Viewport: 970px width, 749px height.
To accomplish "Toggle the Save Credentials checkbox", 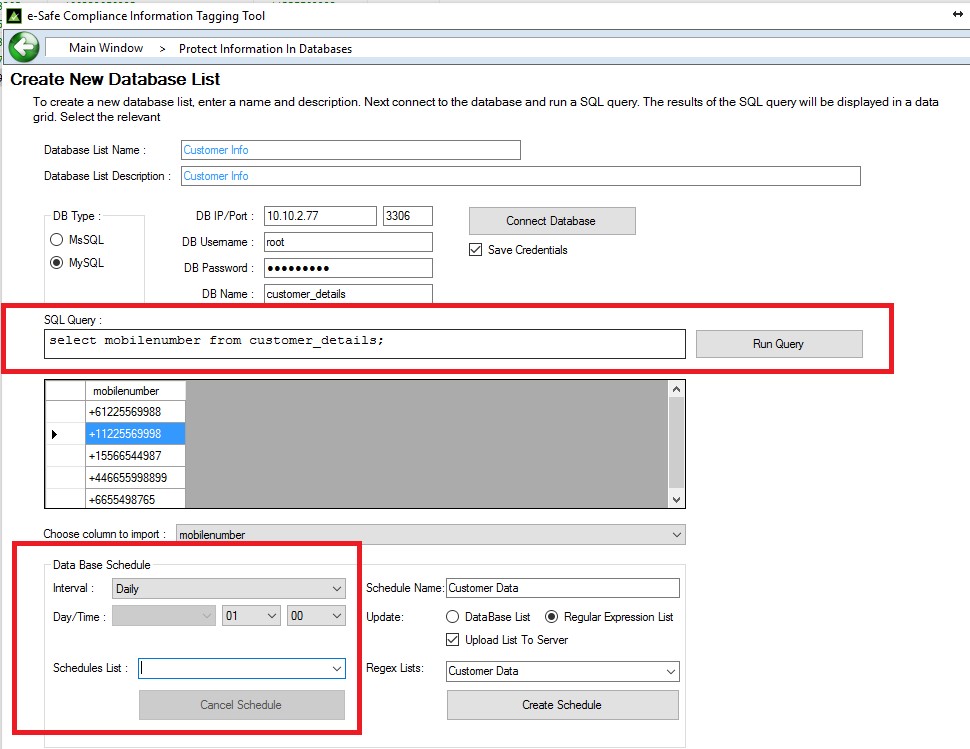I will (x=476, y=249).
